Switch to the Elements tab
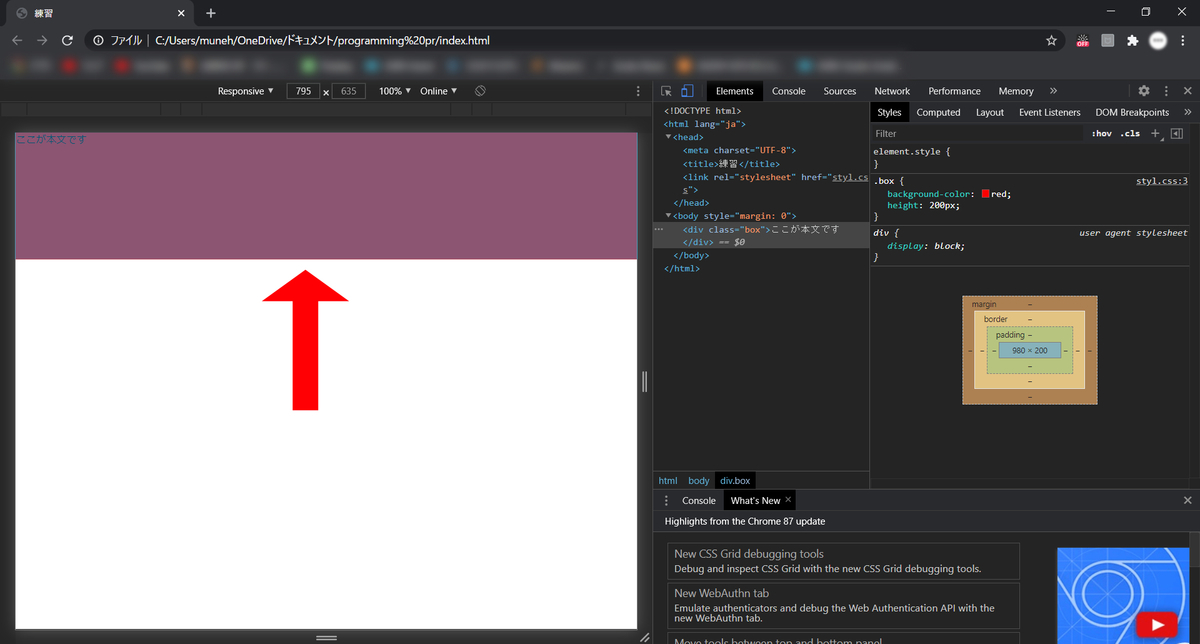 click(735, 91)
